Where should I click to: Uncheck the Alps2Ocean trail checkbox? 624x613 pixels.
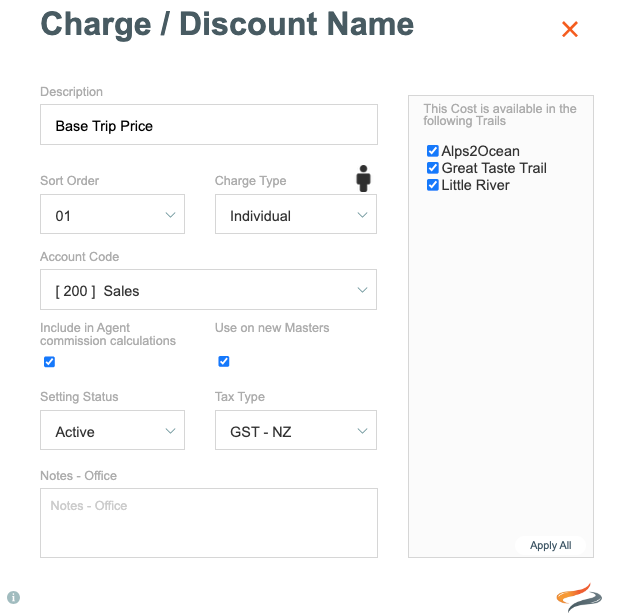pyautogui.click(x=433, y=151)
